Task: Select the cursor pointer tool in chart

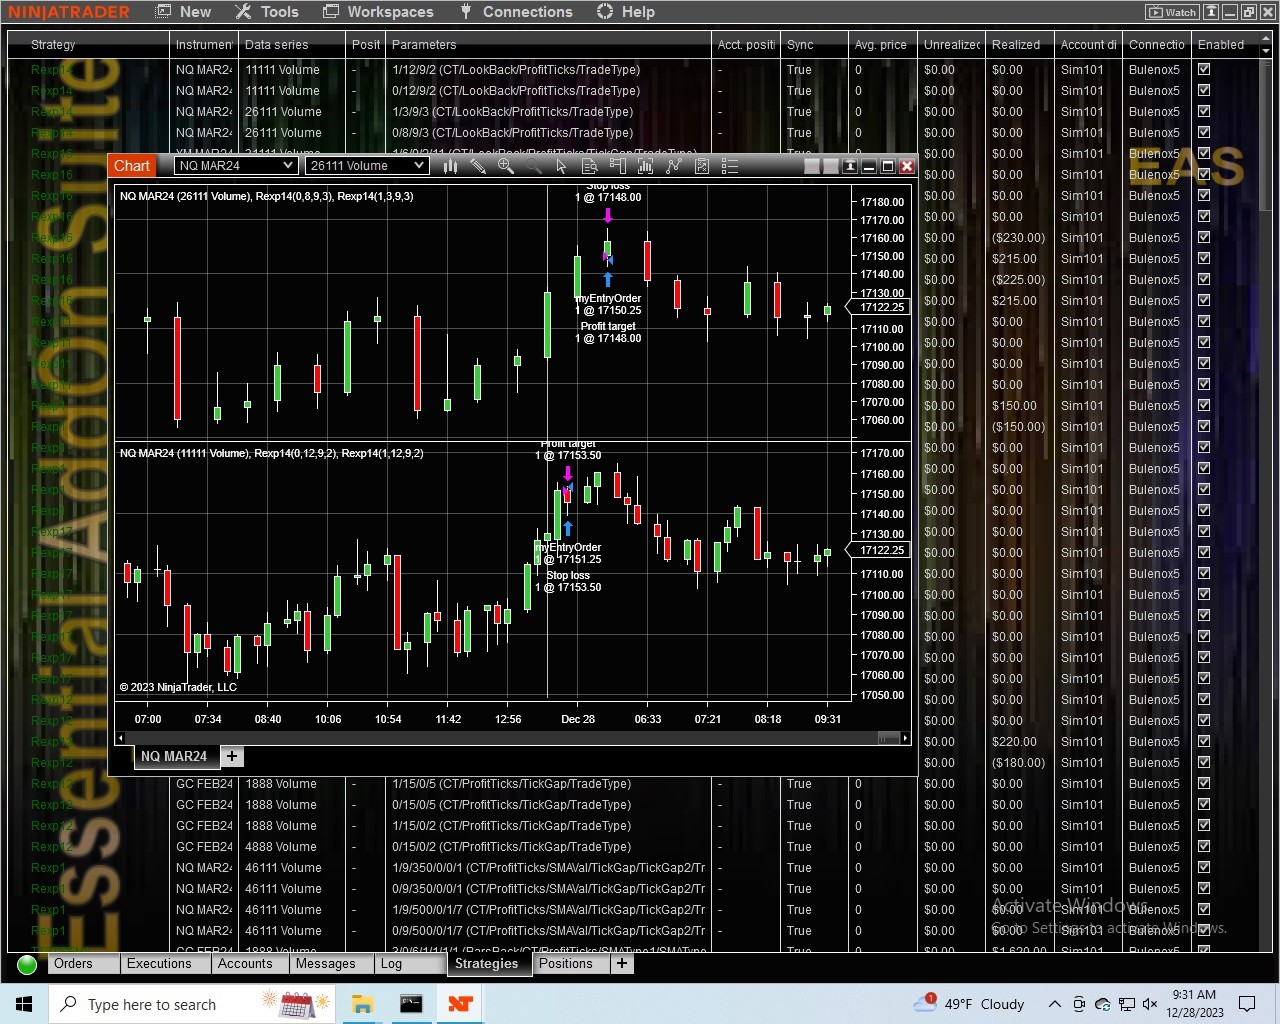Action: (x=561, y=166)
